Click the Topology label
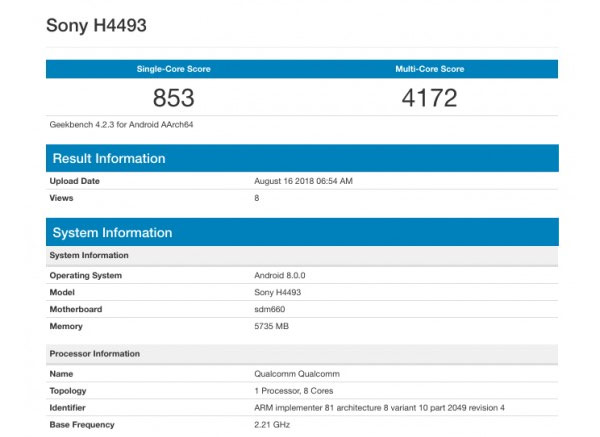This screenshot has width=600, height=437. click(x=68, y=391)
